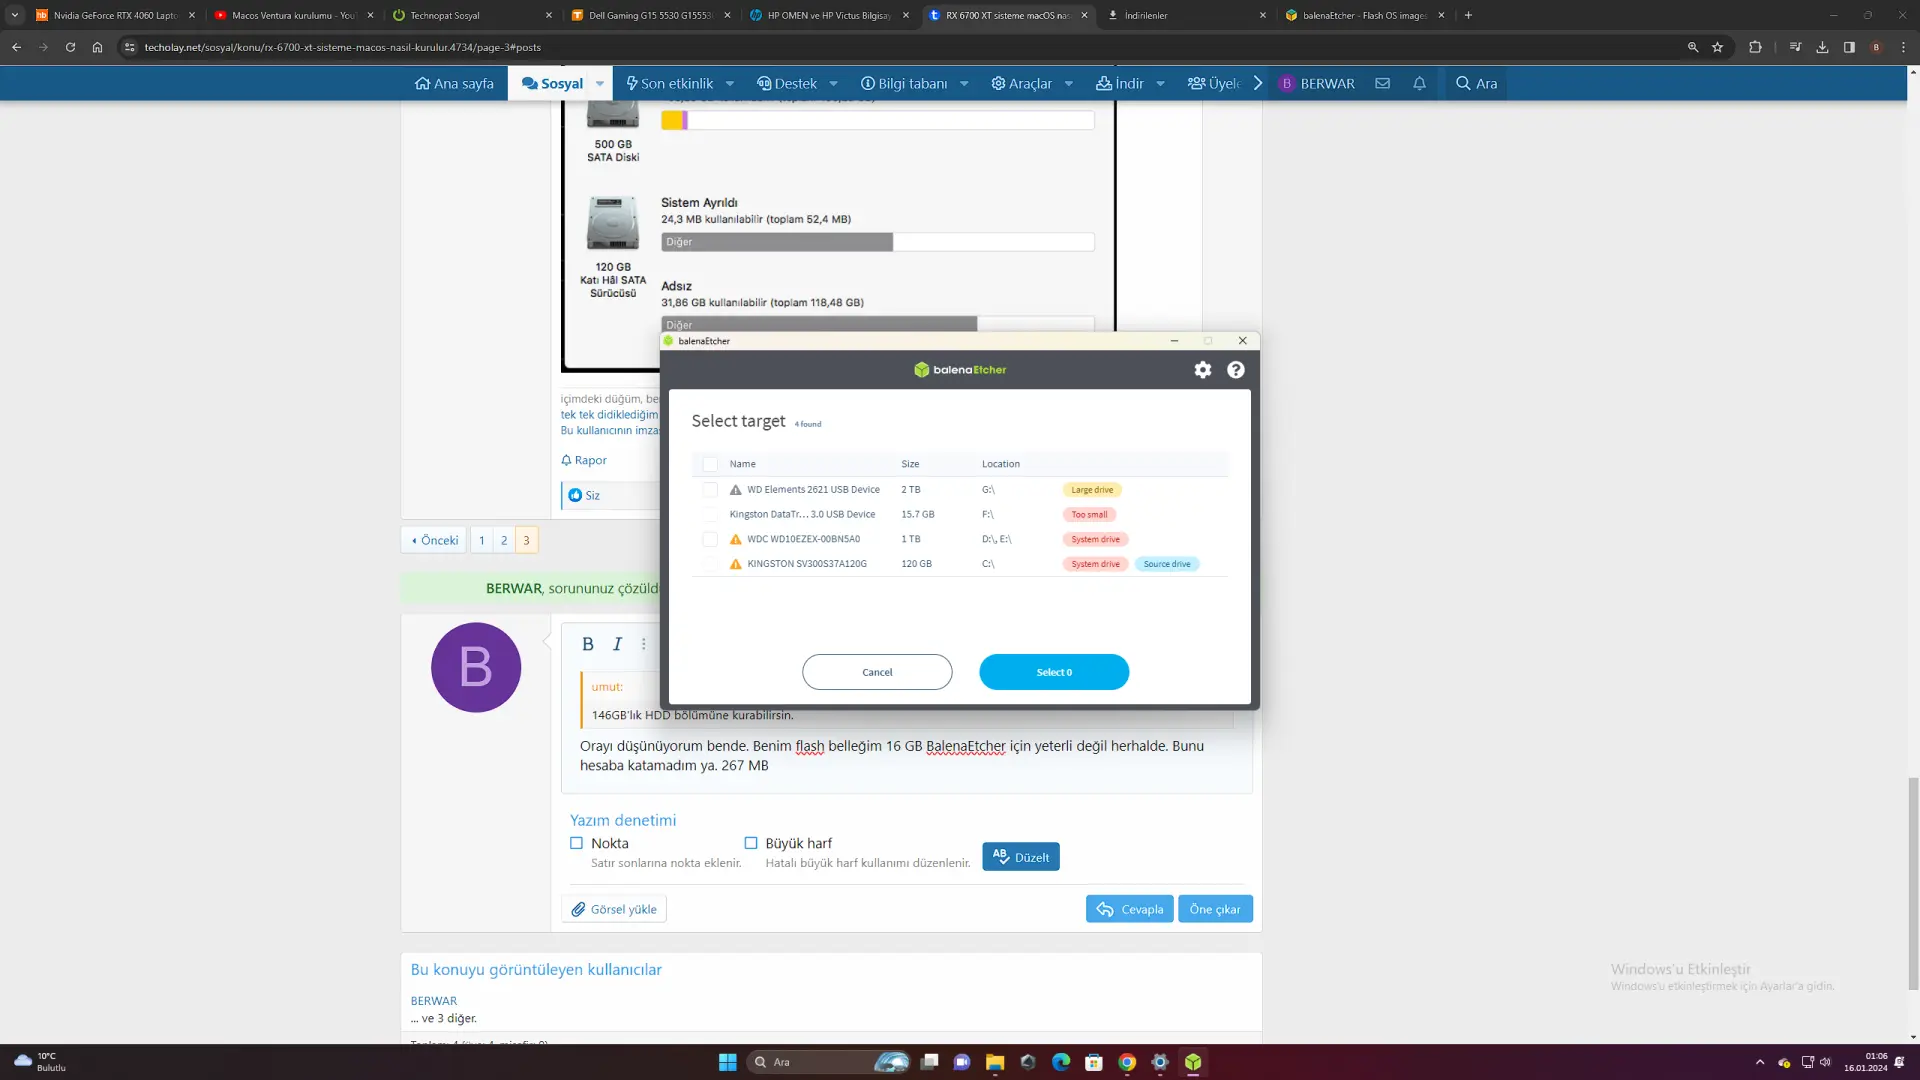Click Windows taskbar search box

(828, 1062)
